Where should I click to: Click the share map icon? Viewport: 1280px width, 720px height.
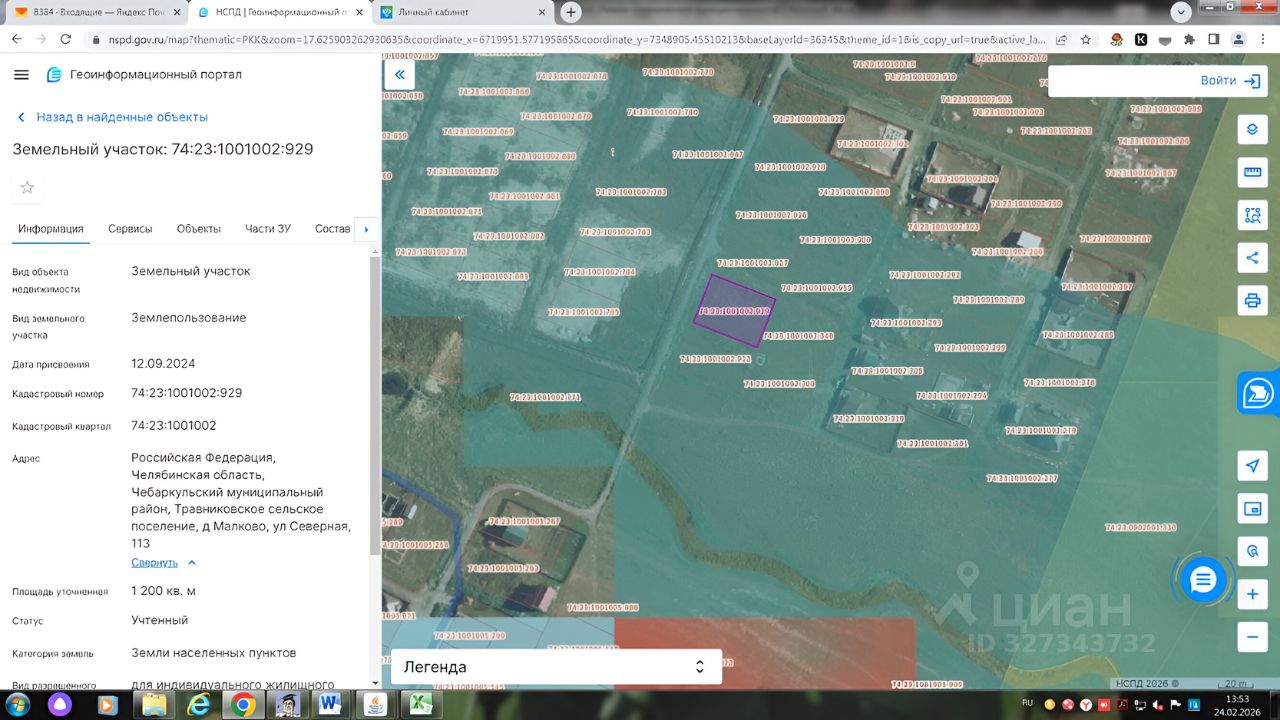click(1251, 257)
